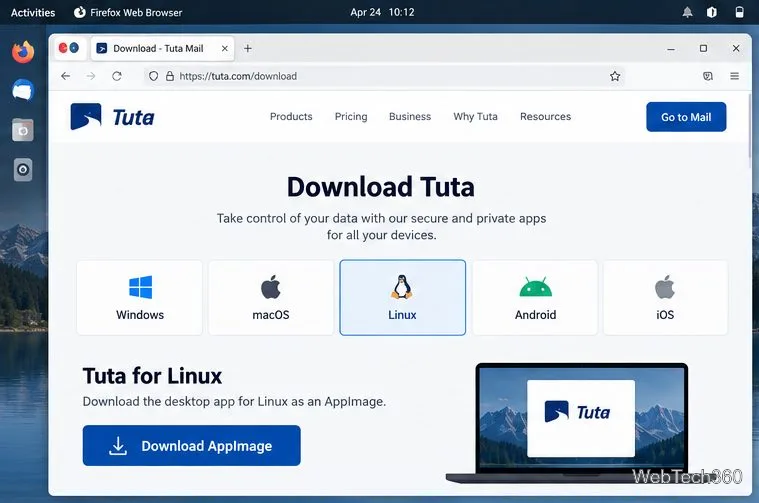Select the Android platform card
The height and width of the screenshot is (503, 759).
535,297
